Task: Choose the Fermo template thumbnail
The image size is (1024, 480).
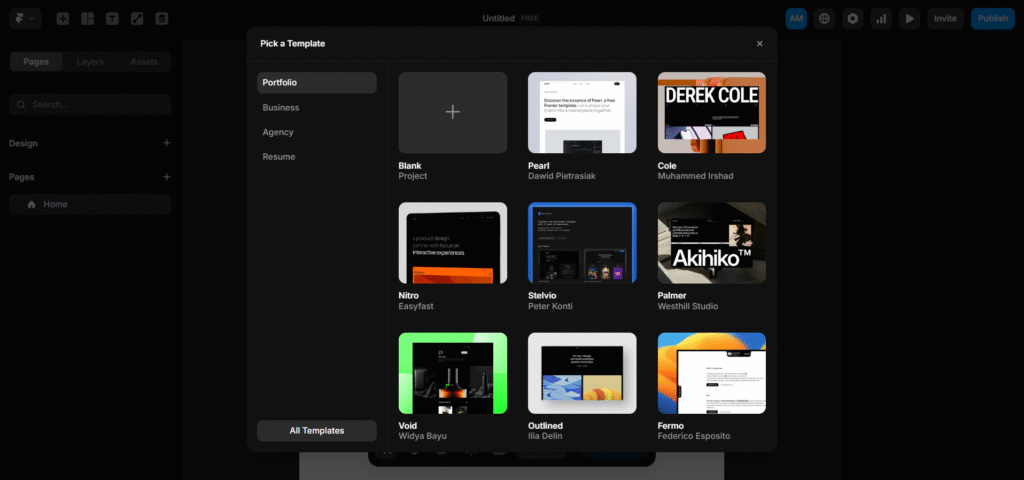Action: (x=712, y=373)
